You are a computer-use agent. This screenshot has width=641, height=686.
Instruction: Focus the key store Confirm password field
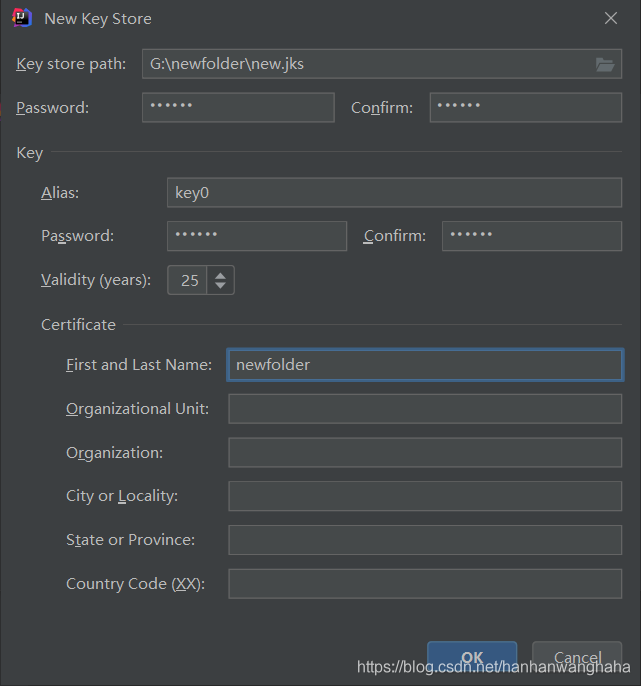pyautogui.click(x=525, y=107)
